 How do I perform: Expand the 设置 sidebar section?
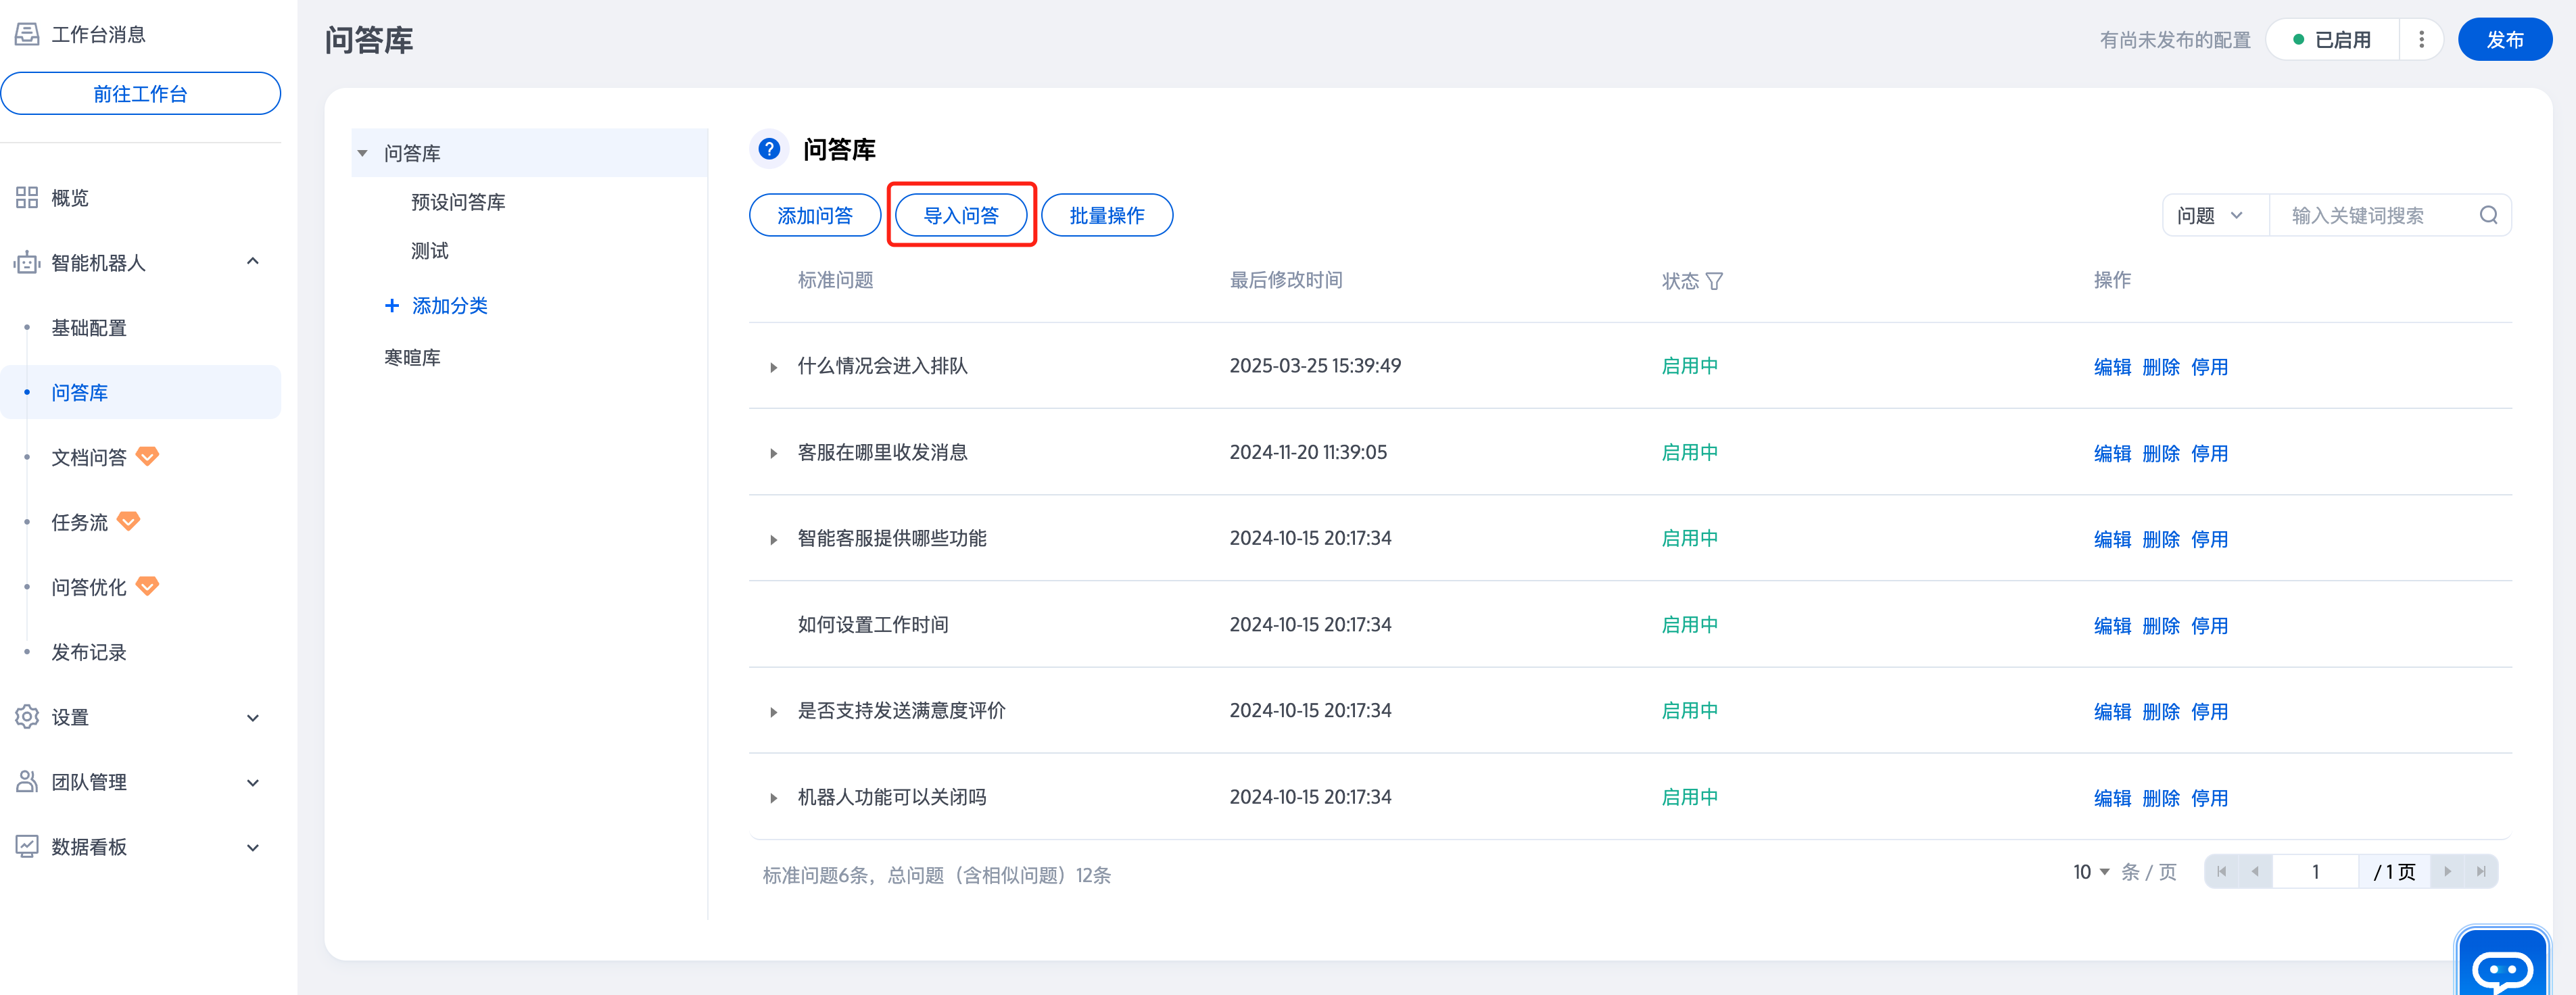pos(253,717)
